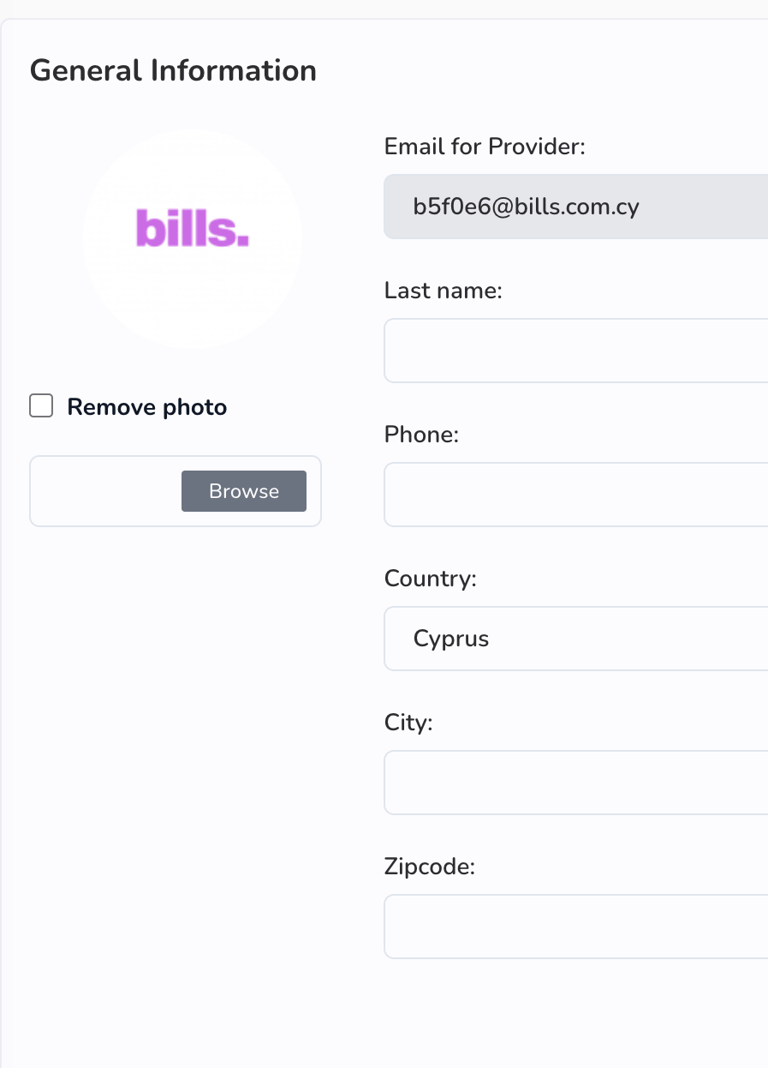Image resolution: width=768 pixels, height=1068 pixels.
Task: Click the "Last name:" label
Action: [443, 291]
